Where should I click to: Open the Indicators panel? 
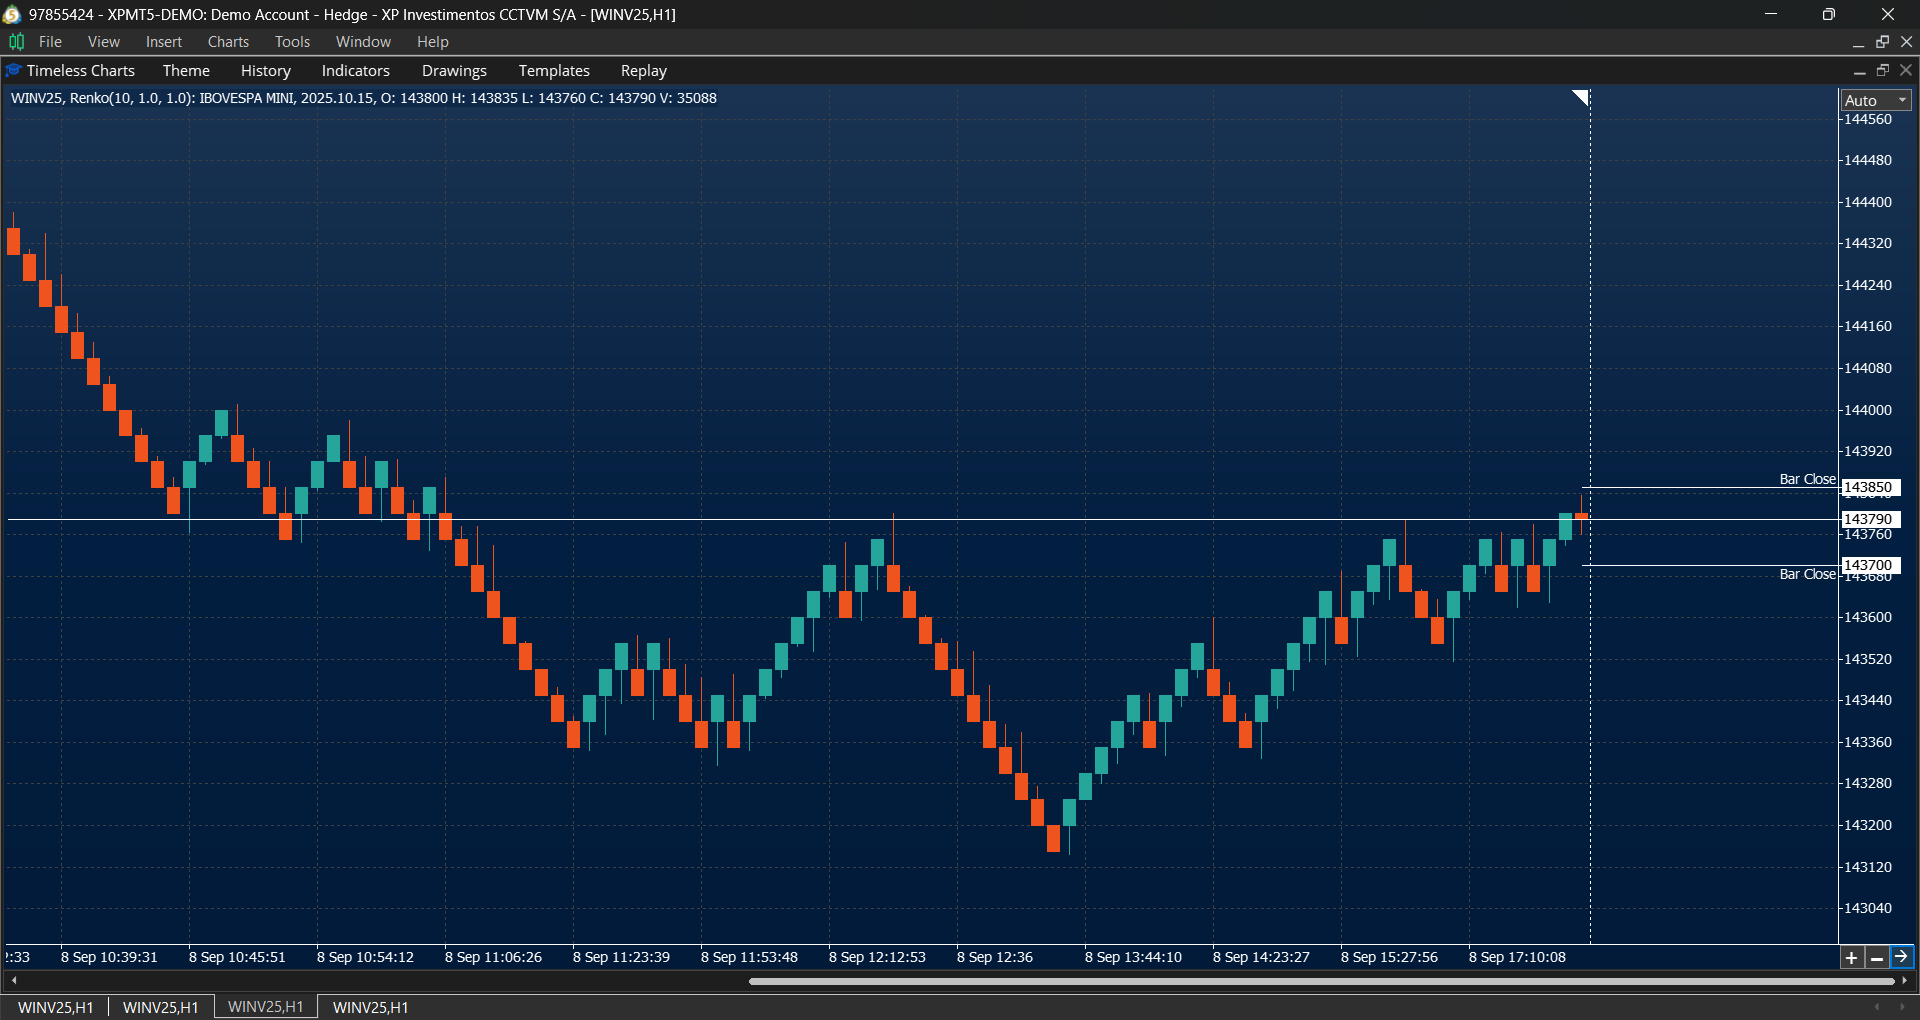point(355,70)
